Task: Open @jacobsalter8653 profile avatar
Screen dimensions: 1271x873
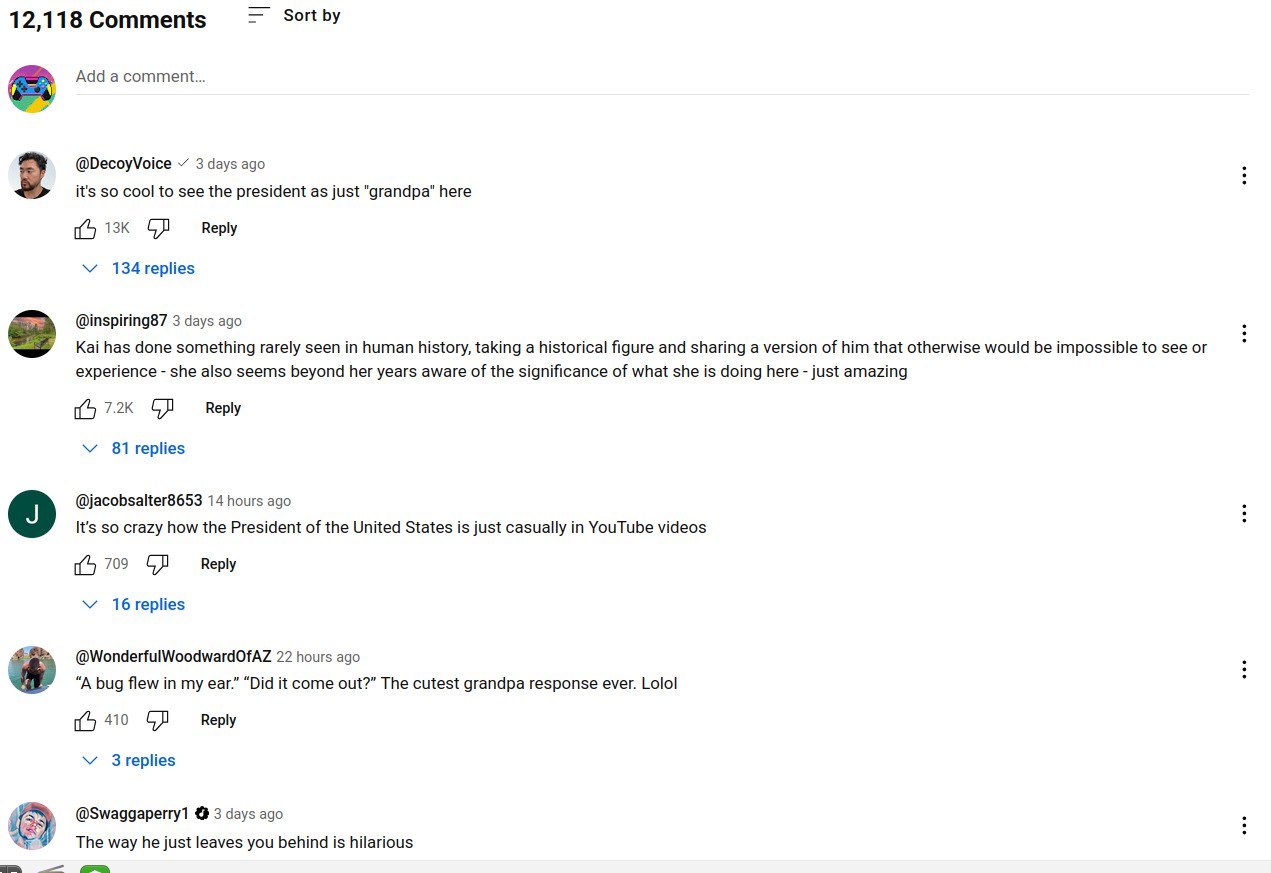Action: point(32,514)
